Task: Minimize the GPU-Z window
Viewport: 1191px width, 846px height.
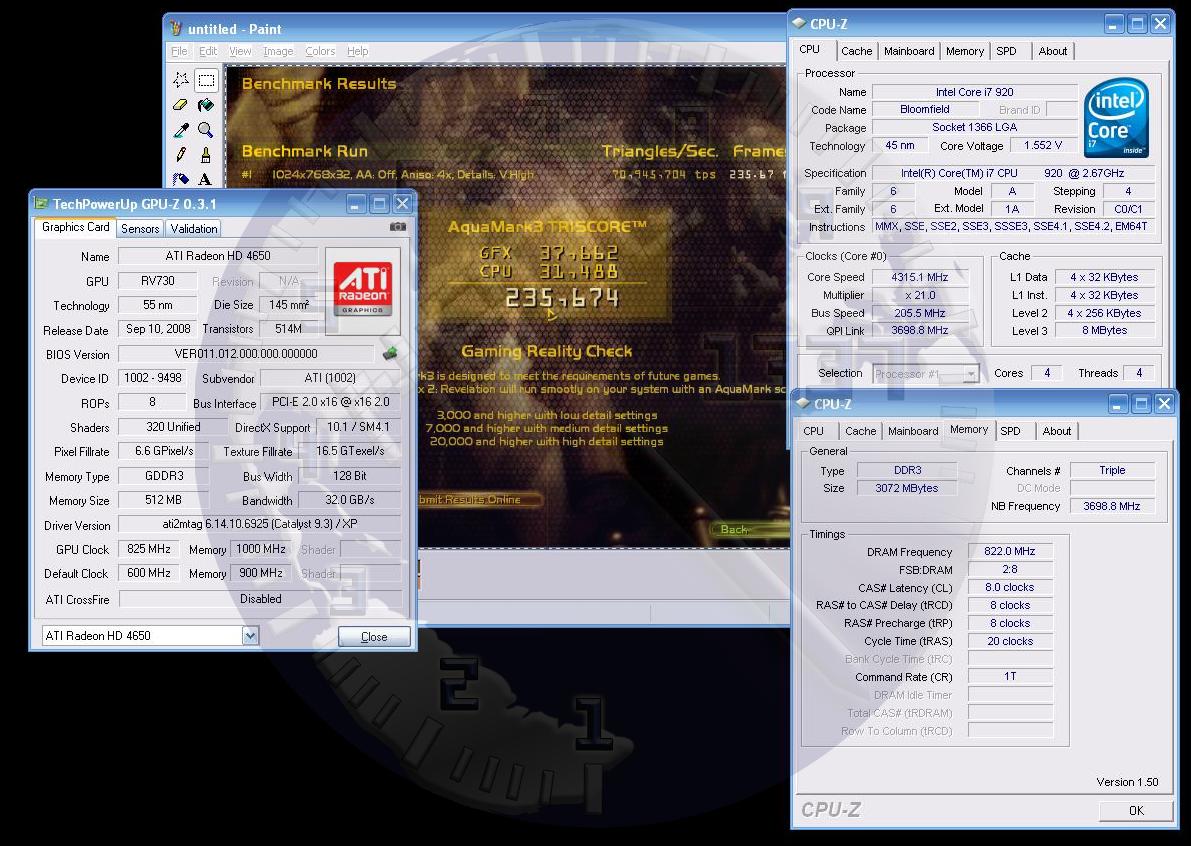Action: point(356,203)
